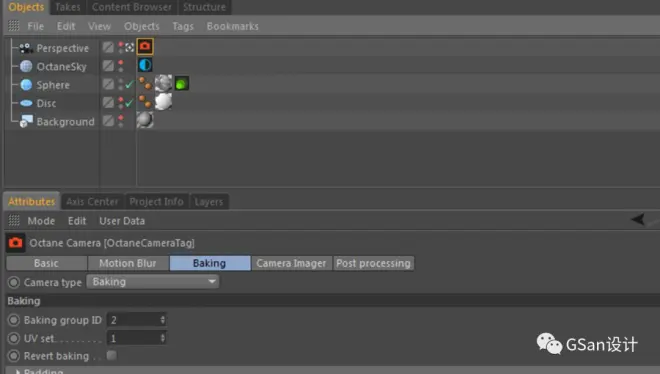Click the Sphere object icon

click(26, 85)
